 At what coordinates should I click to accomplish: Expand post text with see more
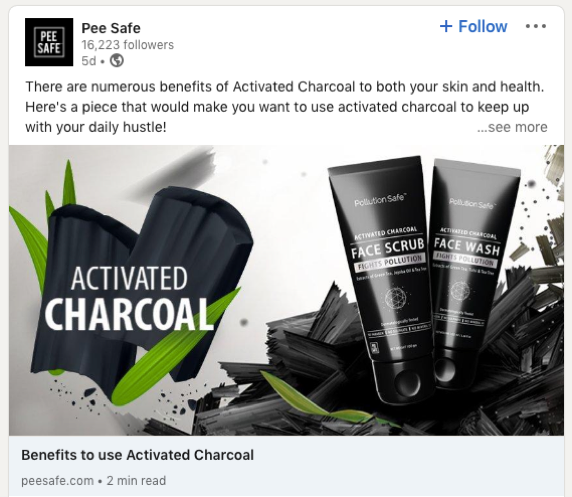(x=512, y=127)
